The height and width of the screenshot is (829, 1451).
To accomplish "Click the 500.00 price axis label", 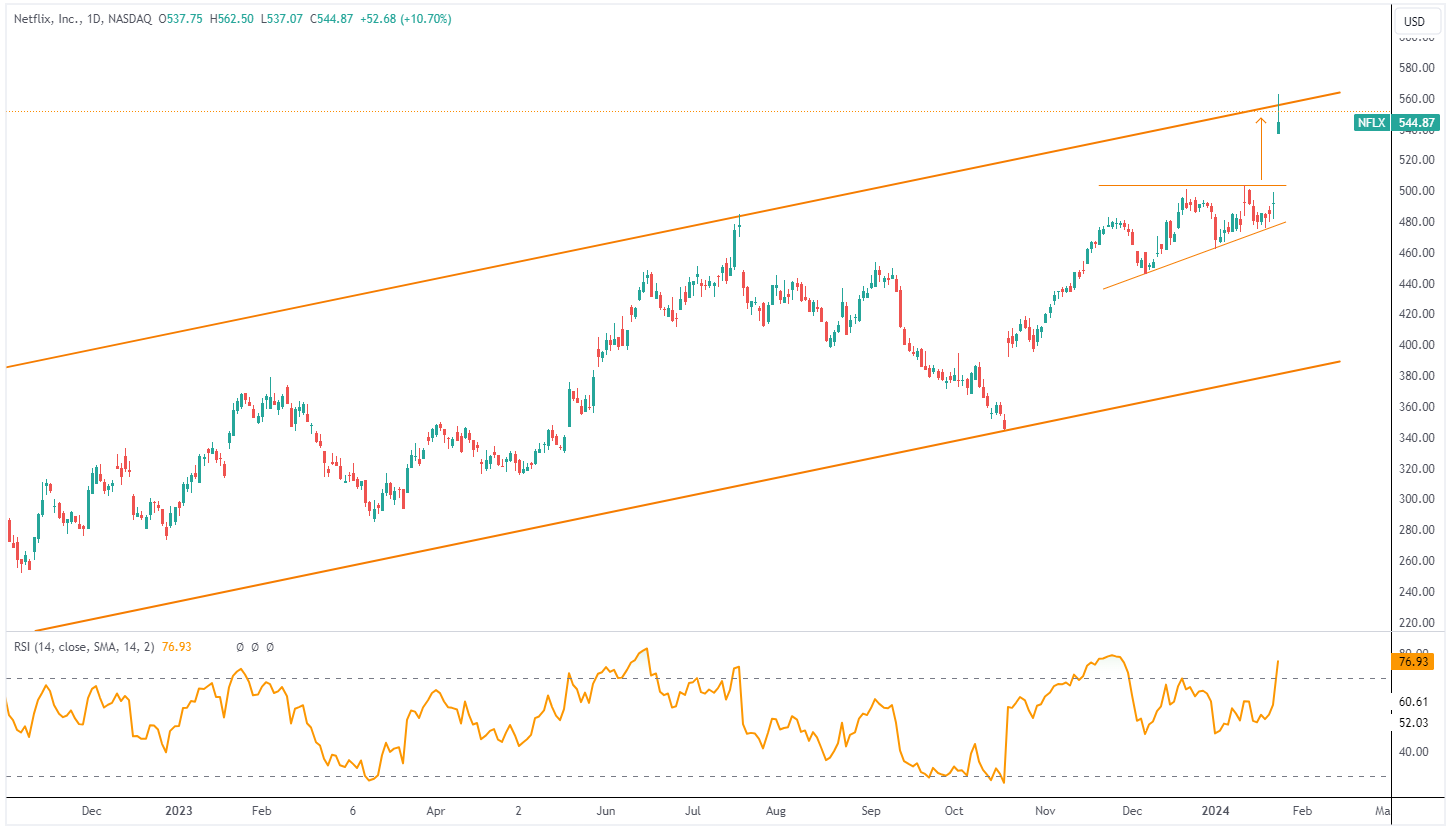I will (x=1418, y=191).
